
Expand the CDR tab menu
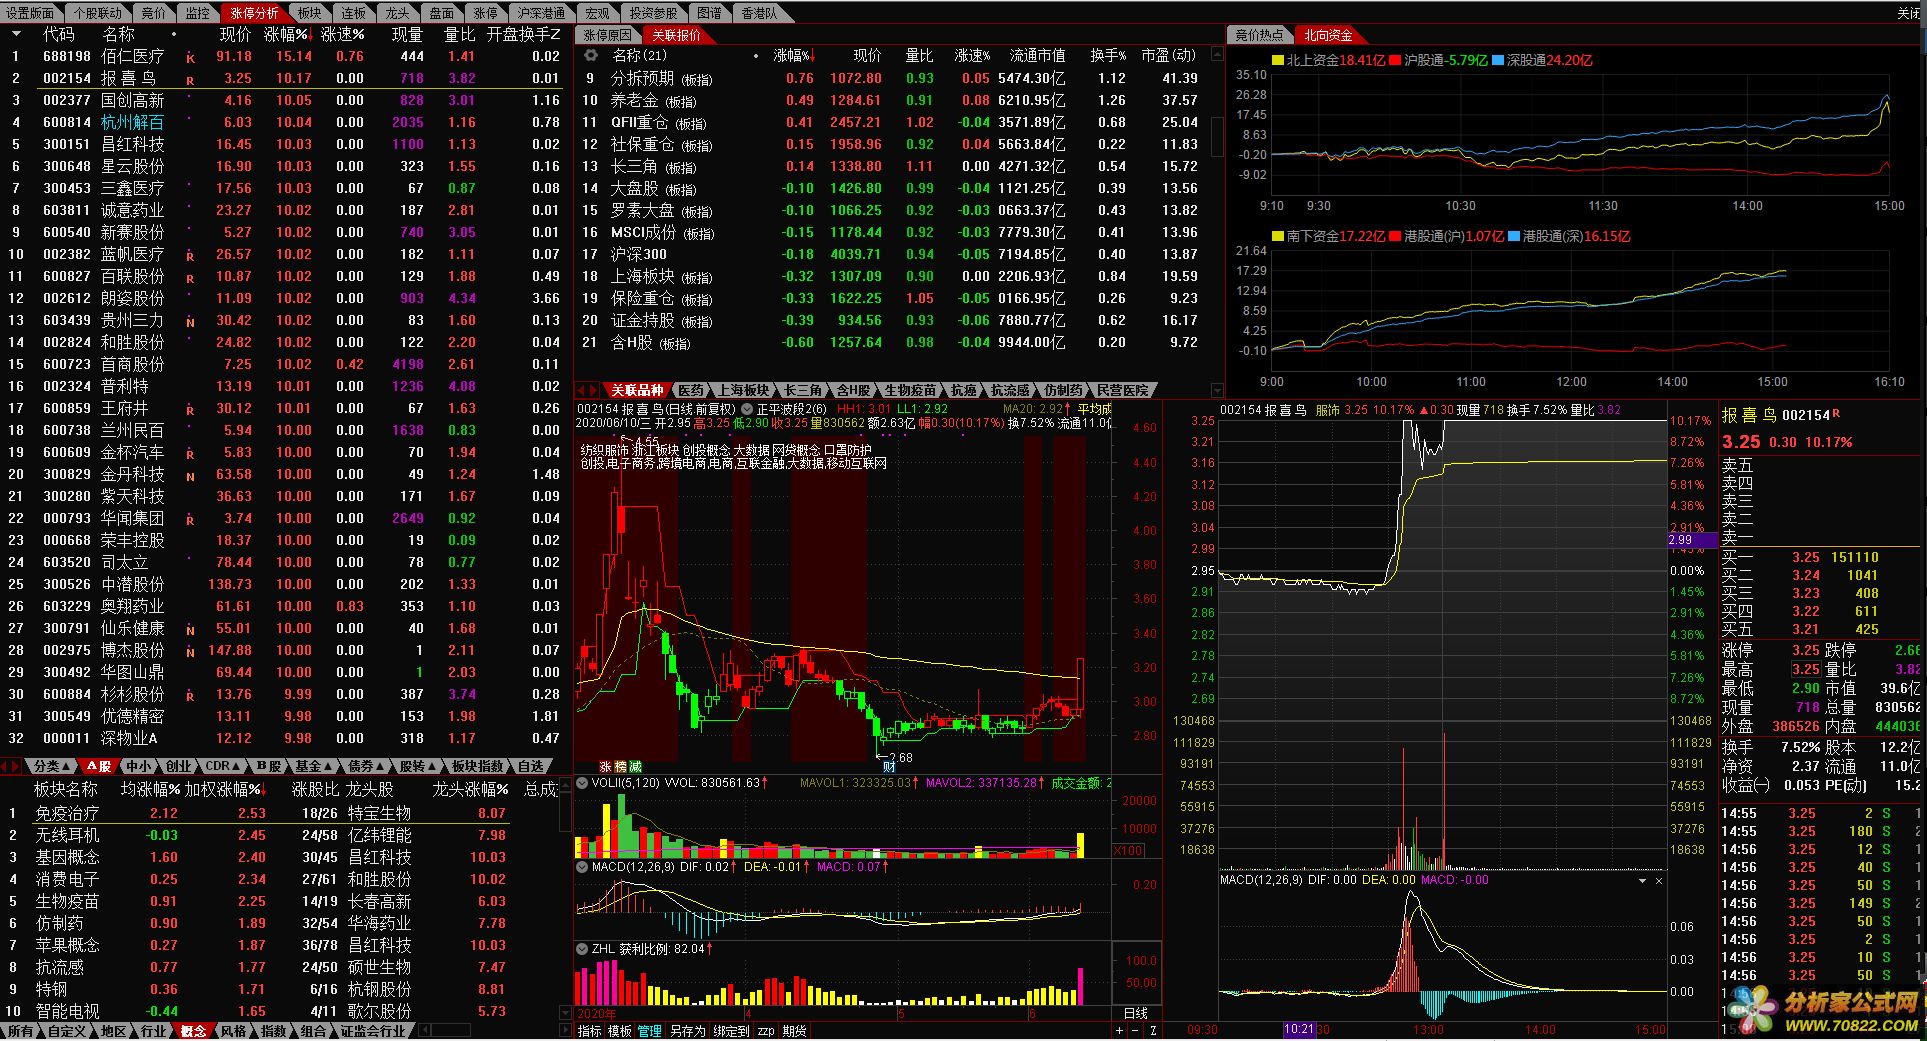(x=223, y=766)
